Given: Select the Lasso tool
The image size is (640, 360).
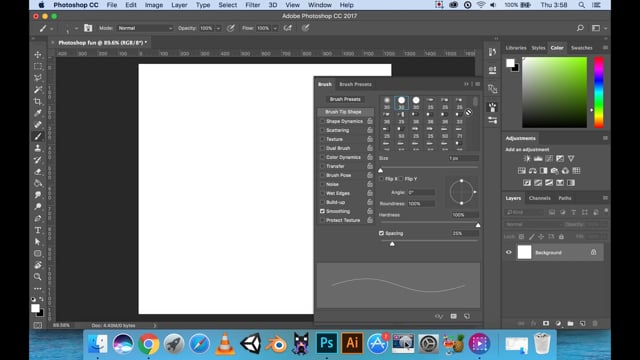Looking at the screenshot, I should click(38, 78).
